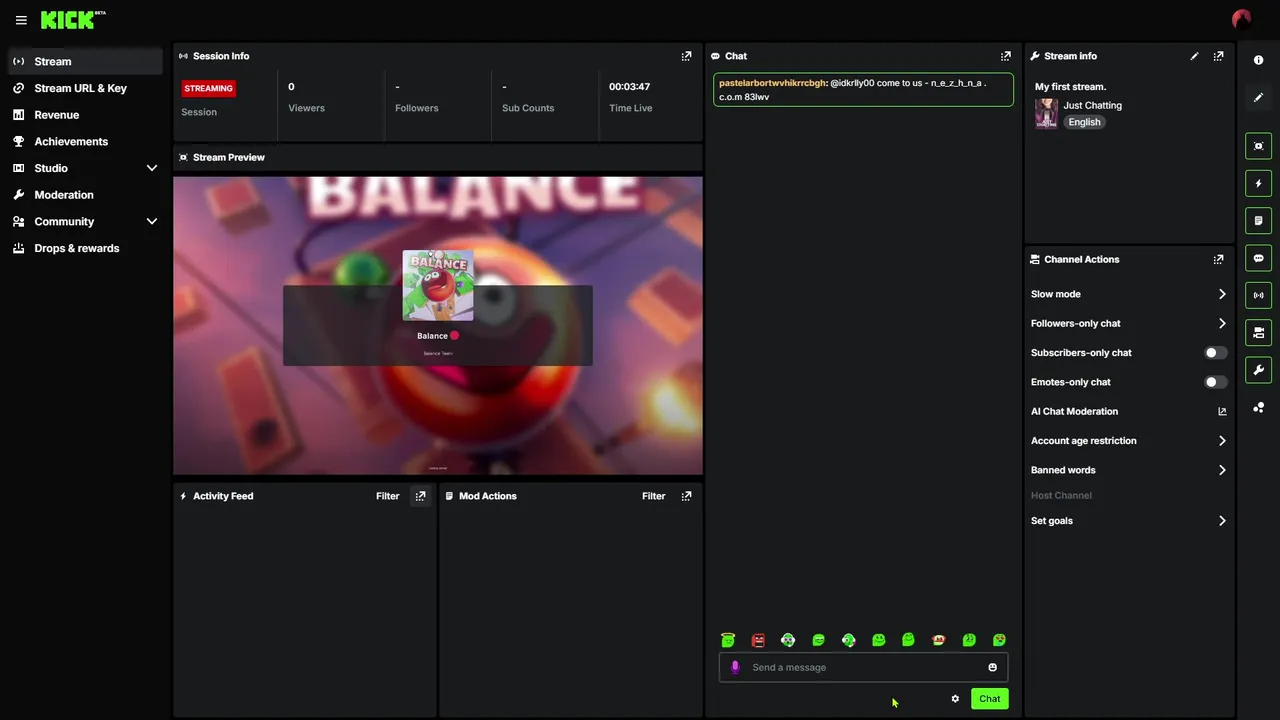Click the info icon in right sidebar
Image resolution: width=1280 pixels, height=720 pixels.
(x=1258, y=60)
